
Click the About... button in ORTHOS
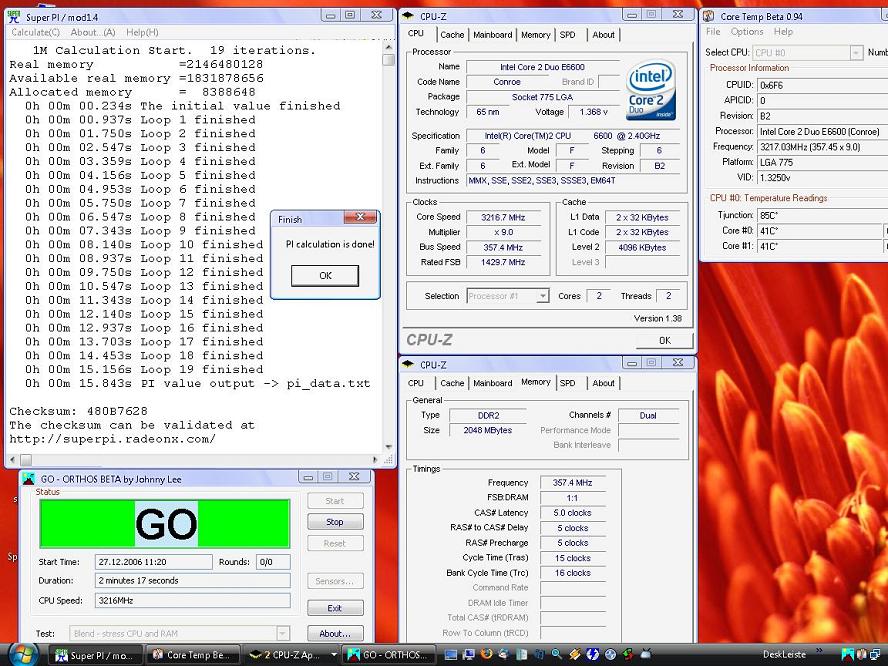tap(335, 633)
